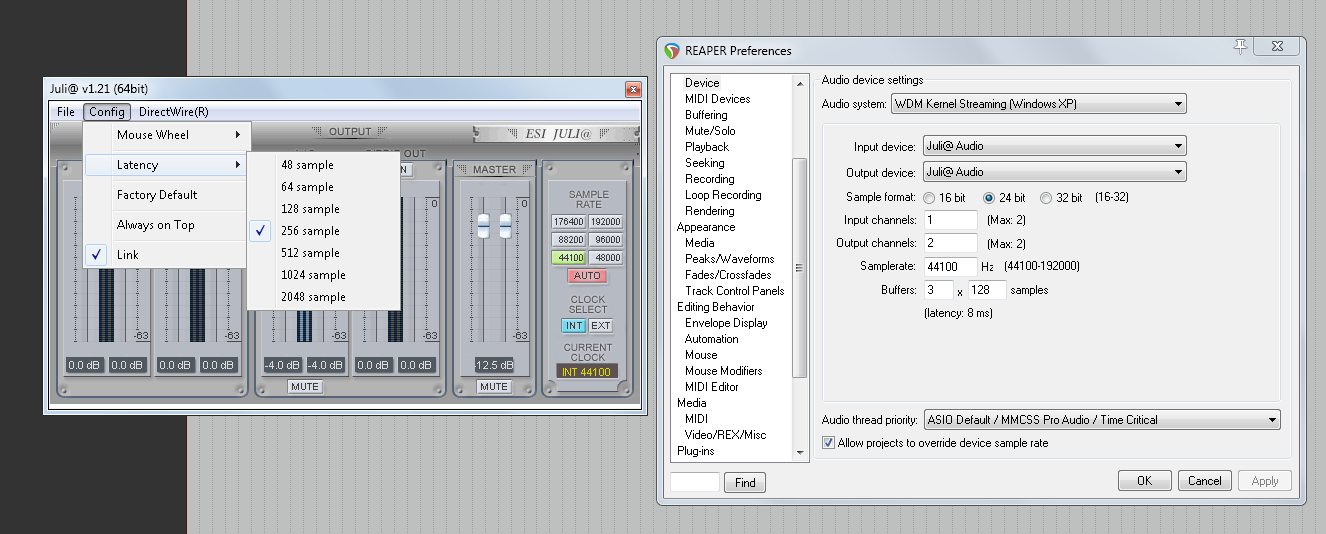Open the Config menu in Juli@

pyautogui.click(x=106, y=112)
